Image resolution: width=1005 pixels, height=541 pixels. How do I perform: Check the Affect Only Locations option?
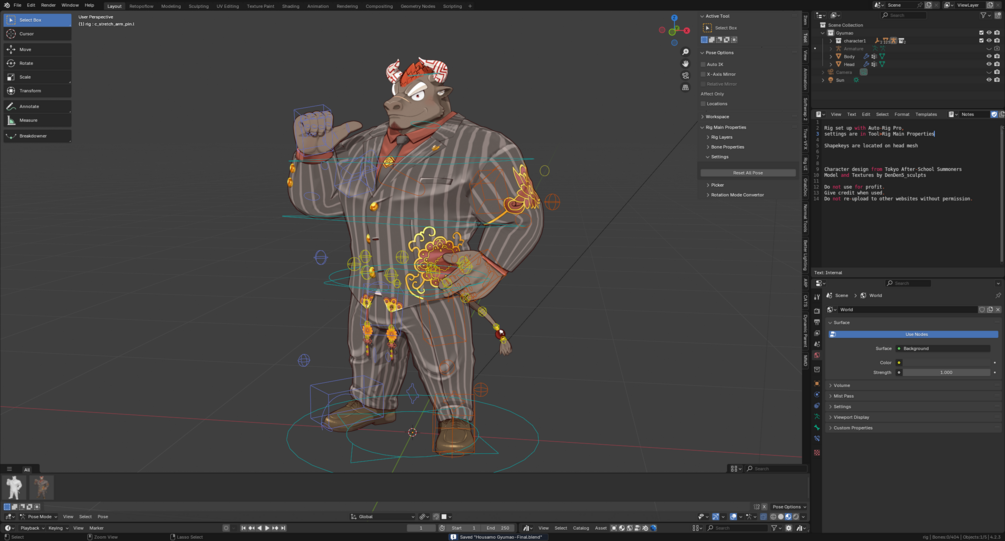point(703,104)
